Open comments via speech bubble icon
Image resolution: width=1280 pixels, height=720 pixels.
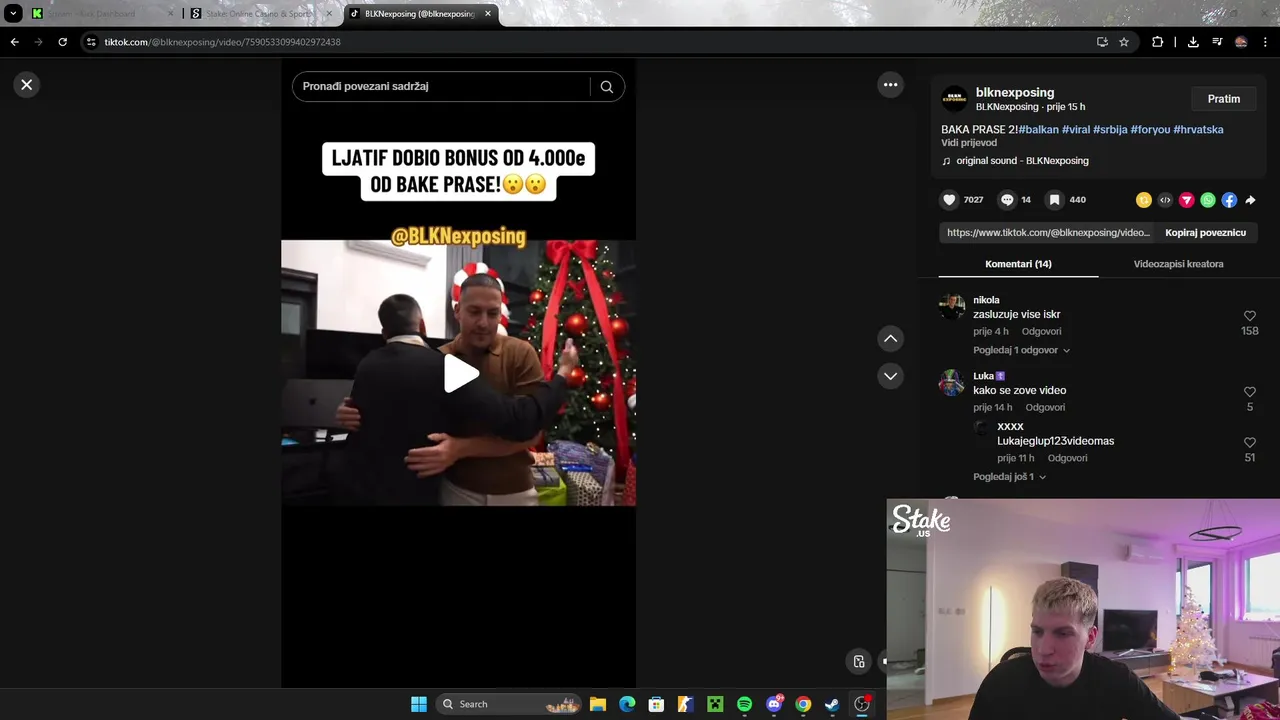point(1007,200)
